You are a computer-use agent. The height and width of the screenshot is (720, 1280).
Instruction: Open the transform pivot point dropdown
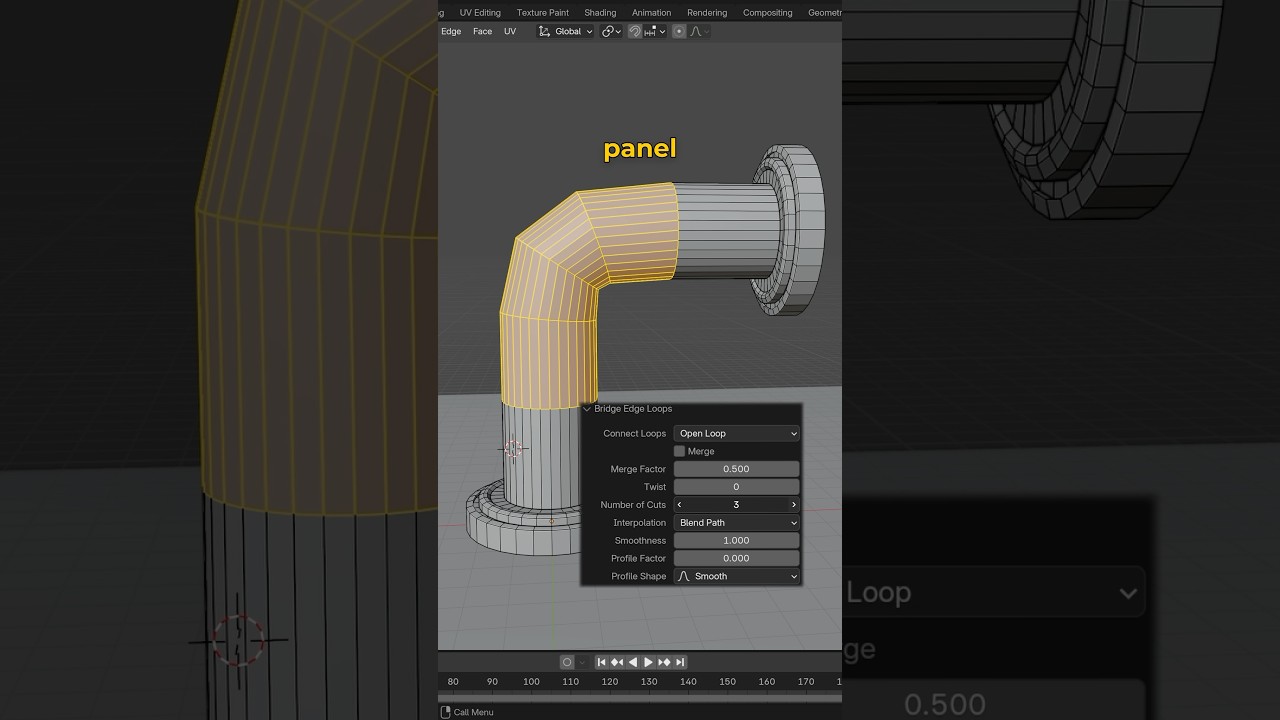[x=611, y=32]
